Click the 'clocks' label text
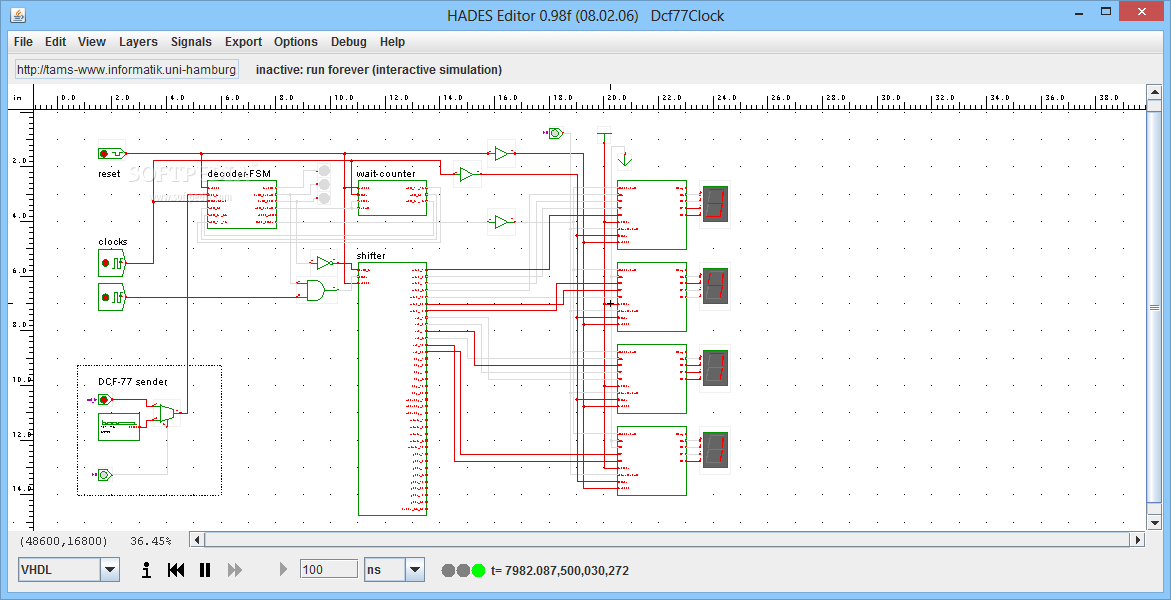 [x=113, y=241]
